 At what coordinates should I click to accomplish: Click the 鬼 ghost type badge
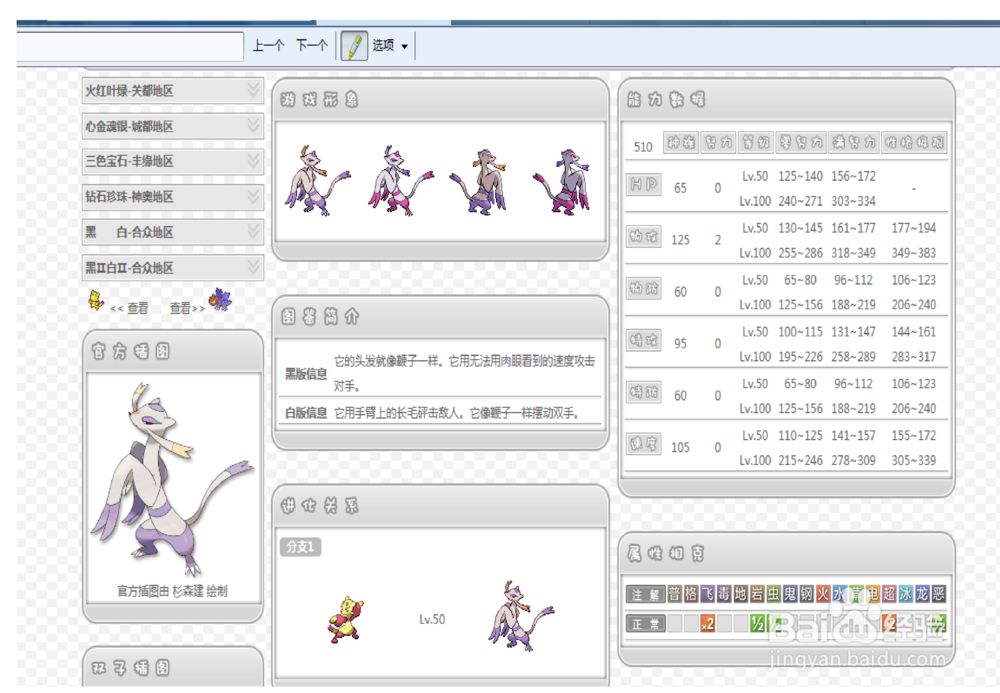click(790, 594)
